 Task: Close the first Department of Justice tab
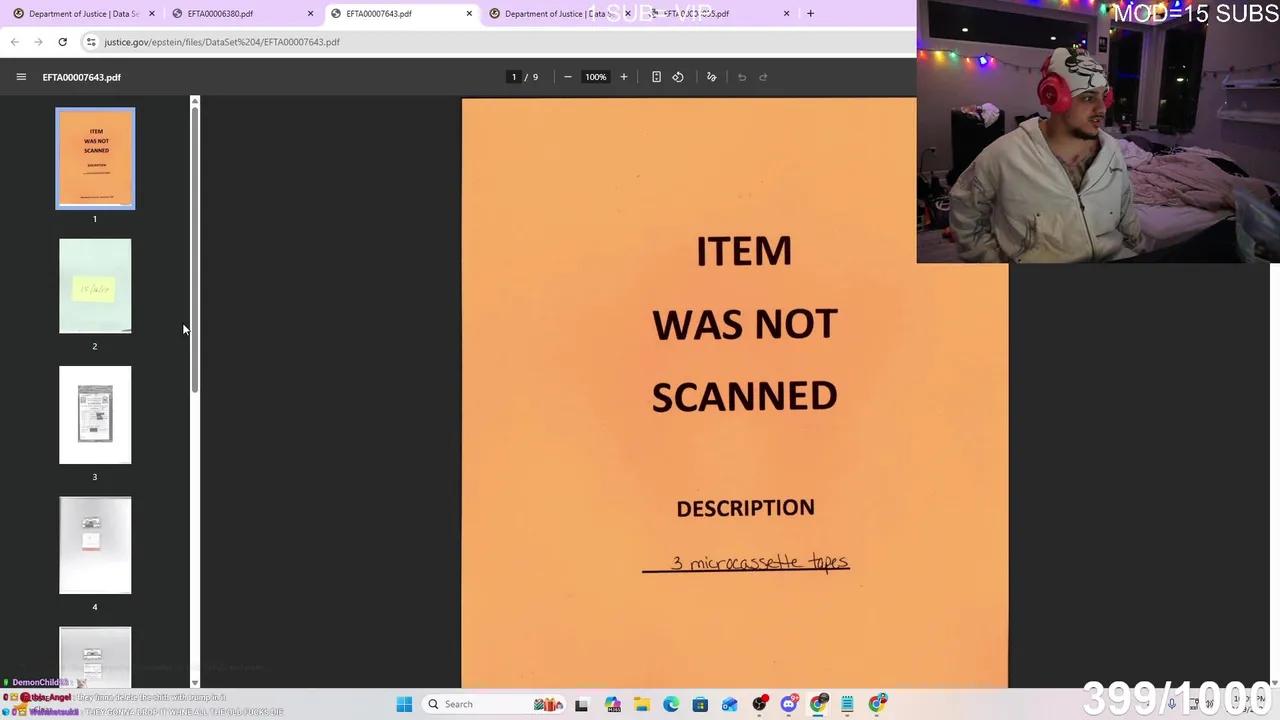tap(152, 14)
